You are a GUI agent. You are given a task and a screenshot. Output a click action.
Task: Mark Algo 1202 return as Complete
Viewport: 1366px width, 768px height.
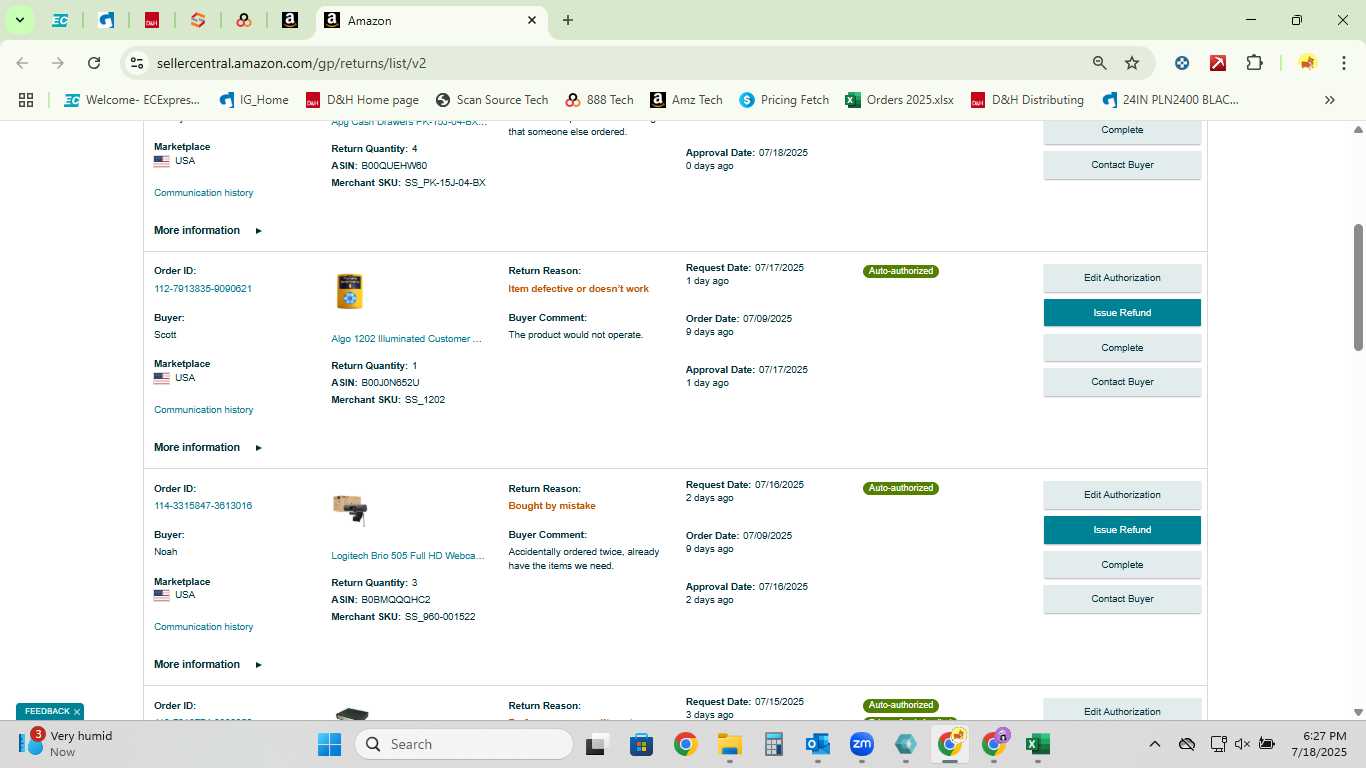pos(1122,348)
